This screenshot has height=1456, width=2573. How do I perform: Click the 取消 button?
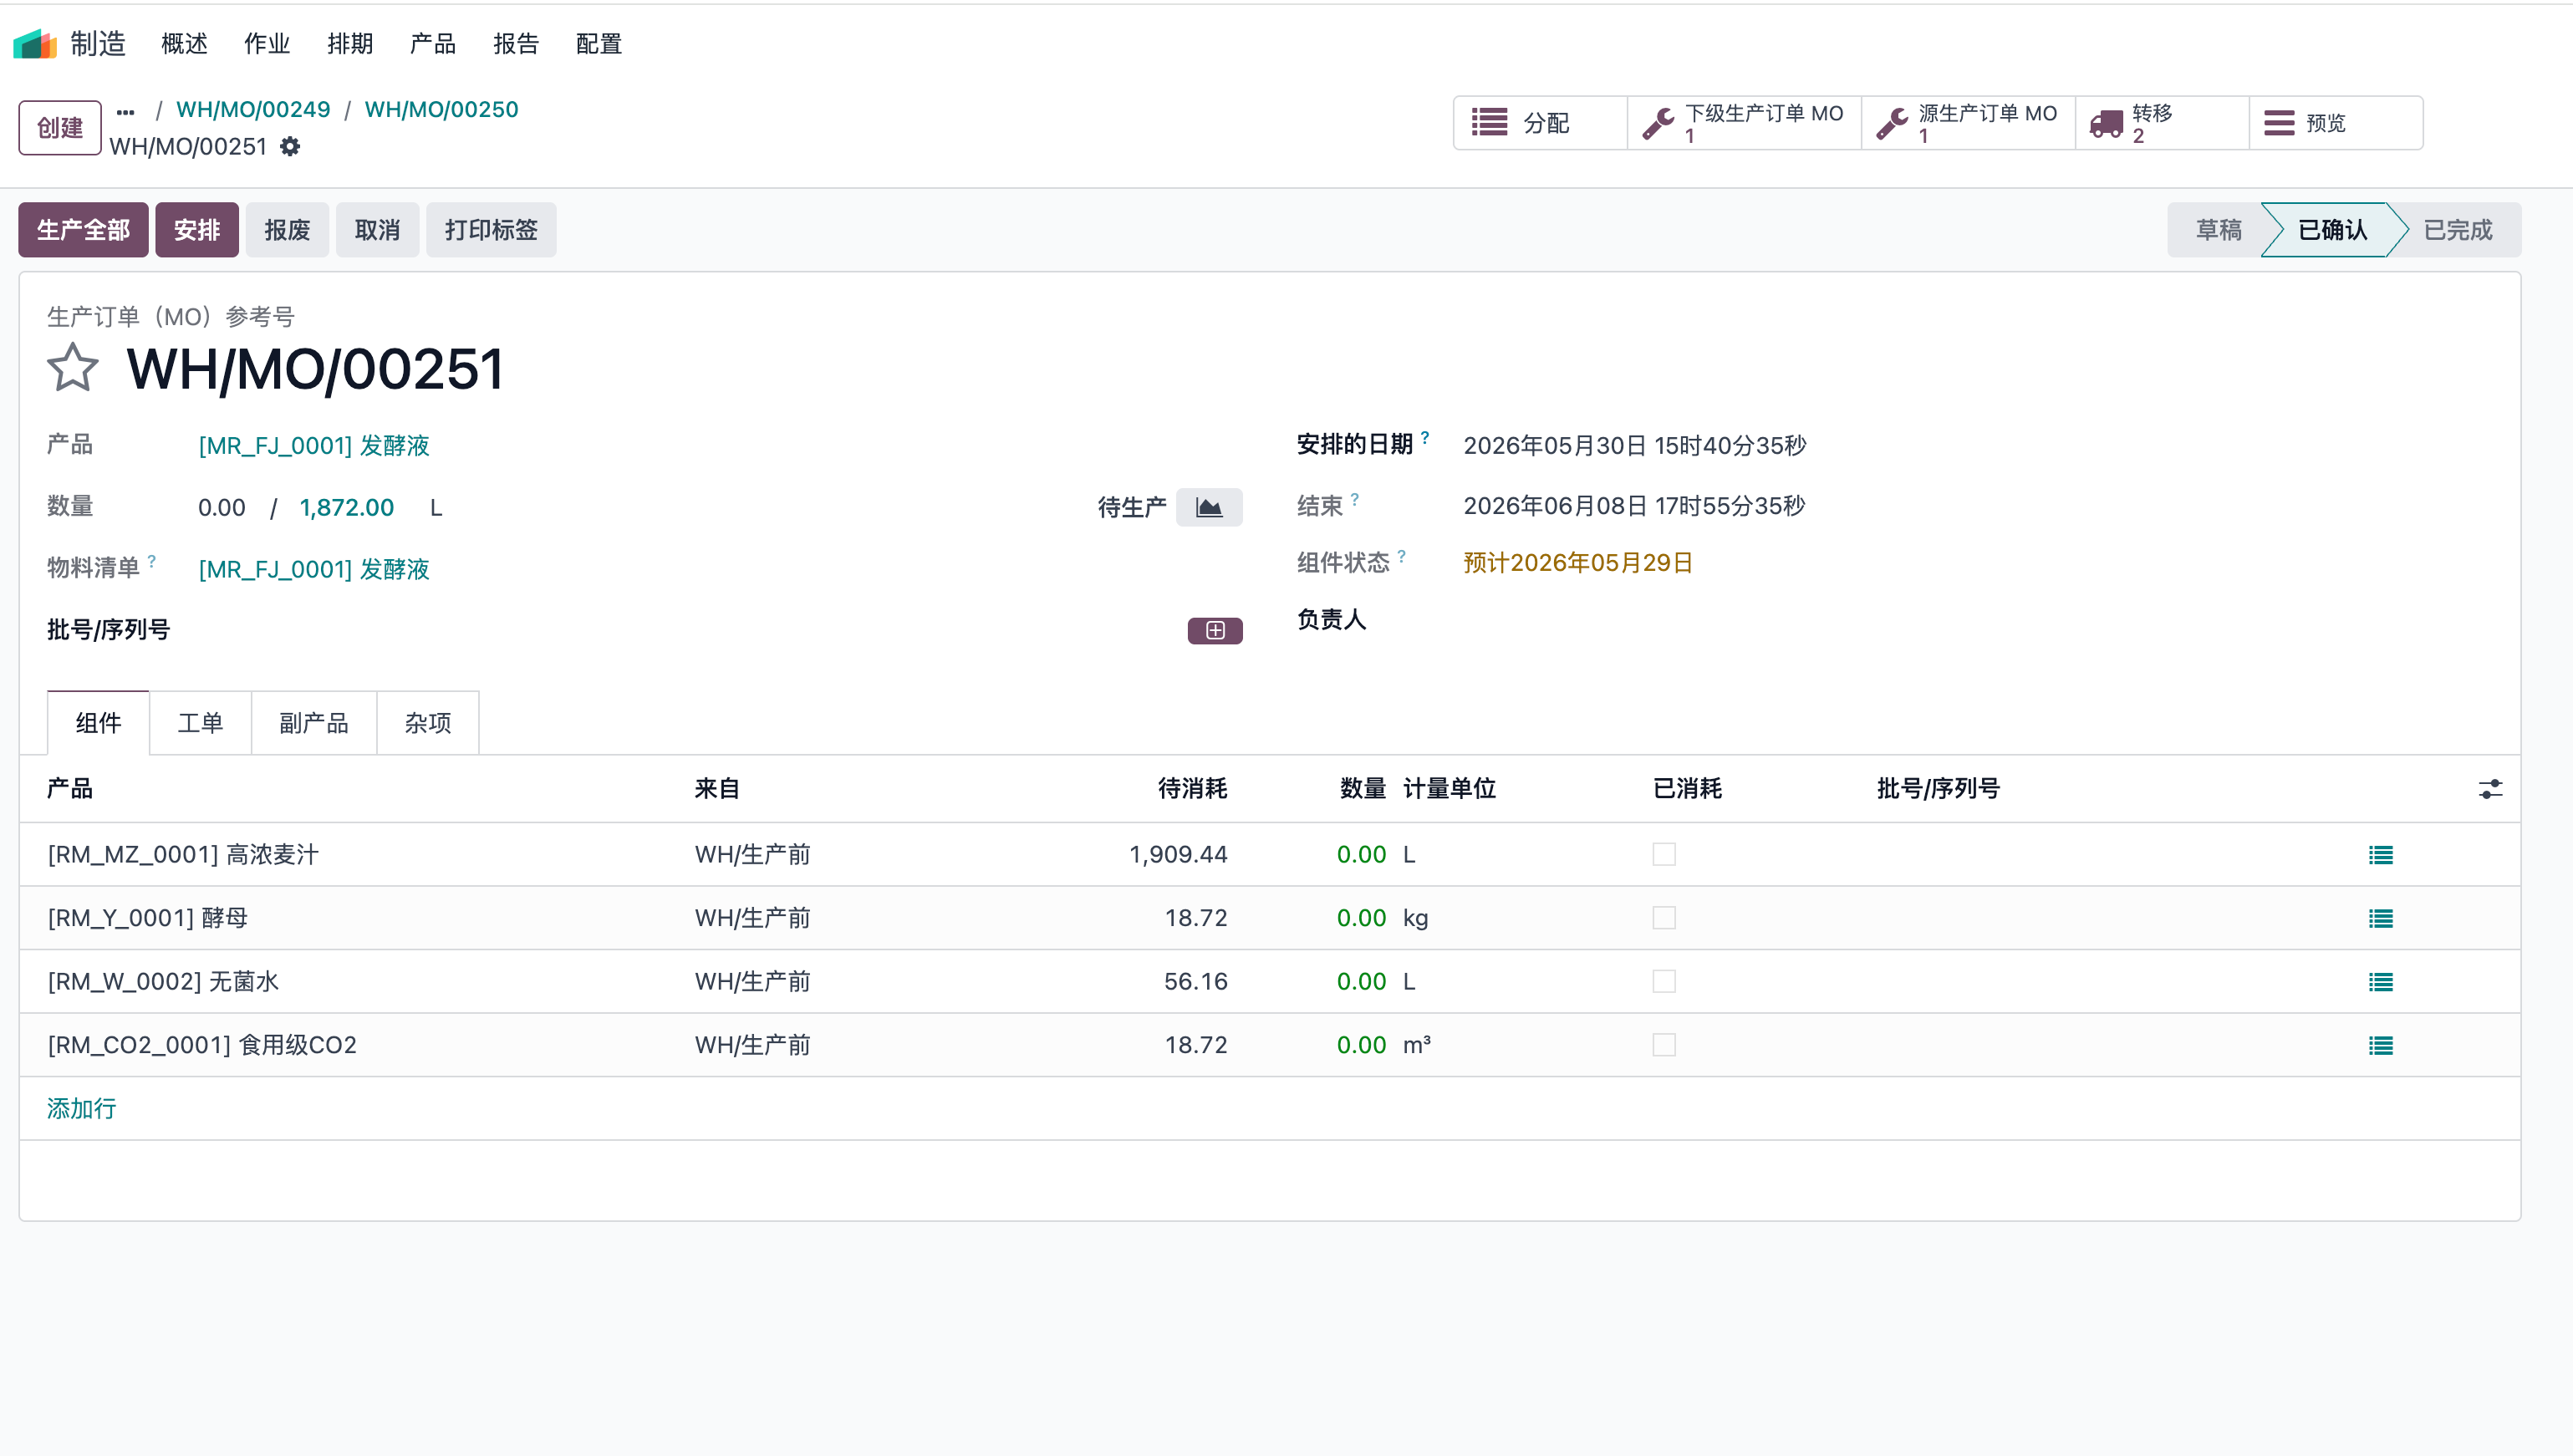tap(377, 230)
